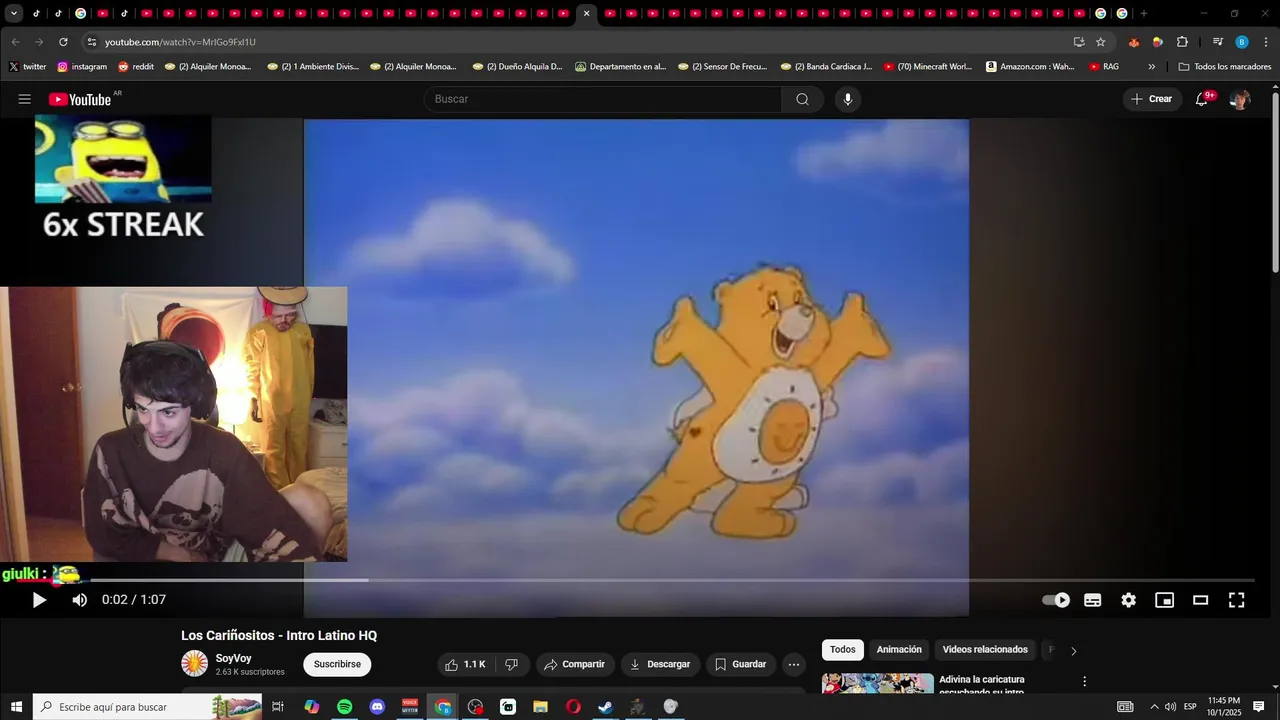Open options menu for Adivina la caricatura
The image size is (1280, 720).
(1084, 681)
